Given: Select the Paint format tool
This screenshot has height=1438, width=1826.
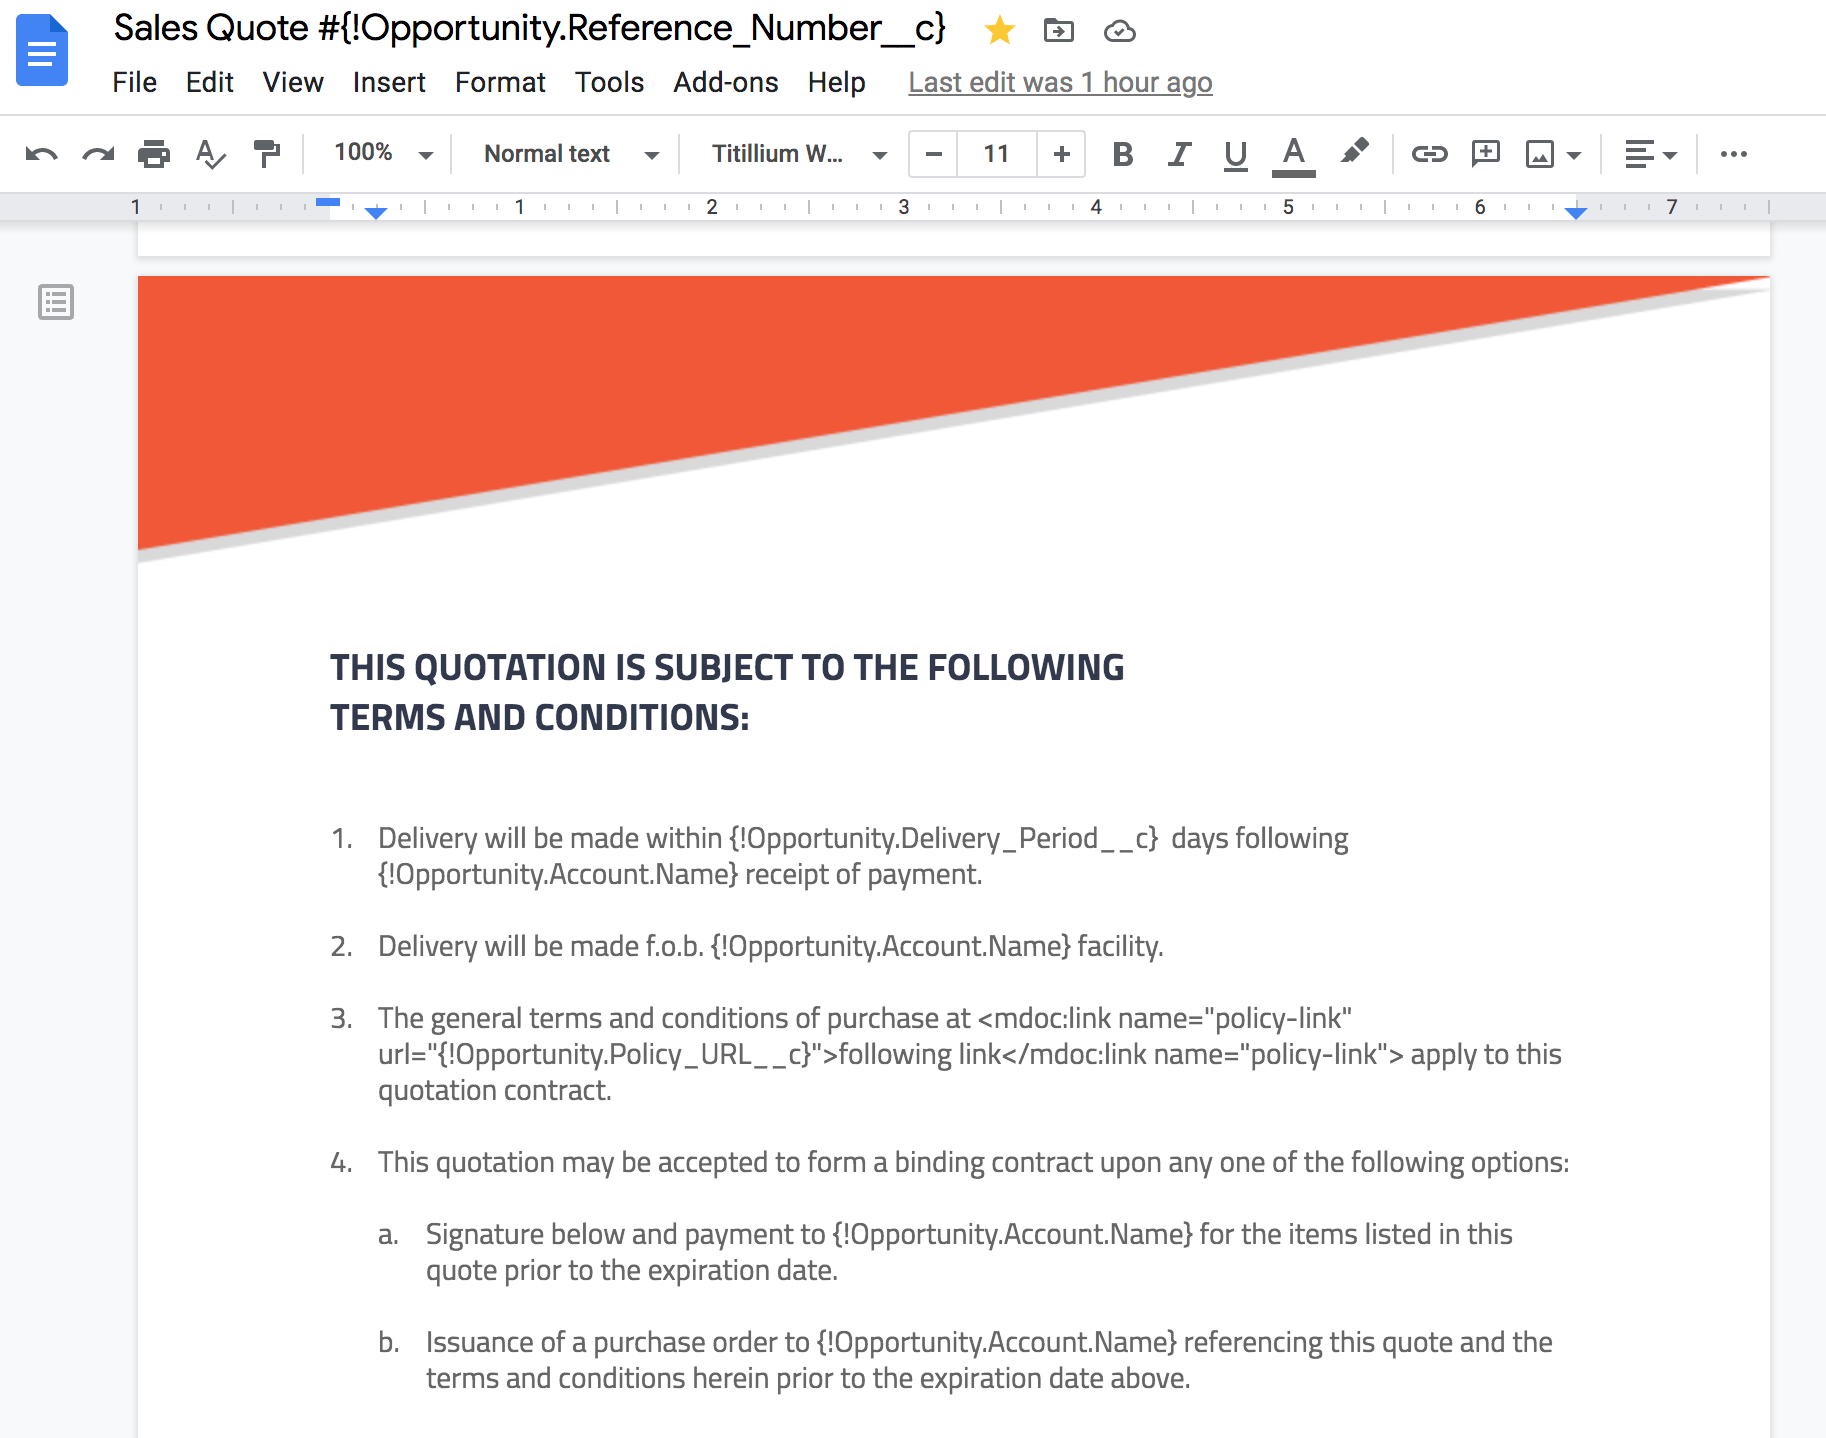Looking at the screenshot, I should coord(266,154).
